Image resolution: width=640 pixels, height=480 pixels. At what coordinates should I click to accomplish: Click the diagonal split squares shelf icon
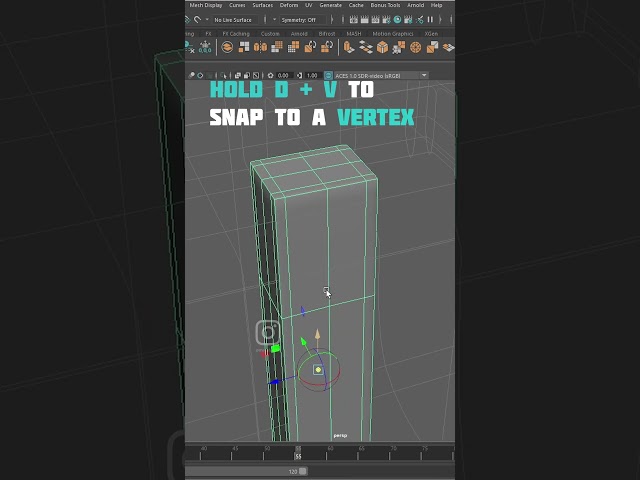tap(432, 47)
